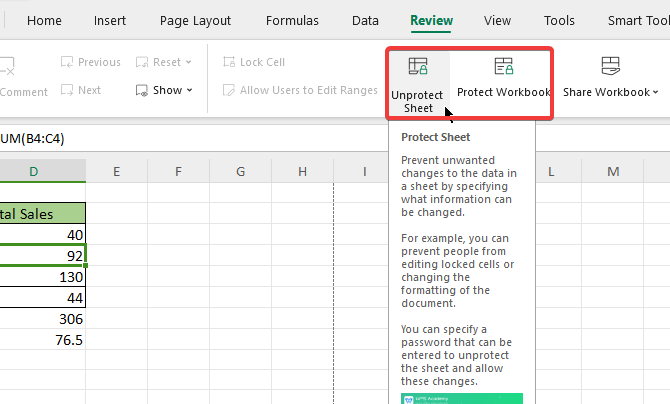Click the Unprotect Sheet icon
The image size is (670, 404).
pyautogui.click(x=418, y=67)
